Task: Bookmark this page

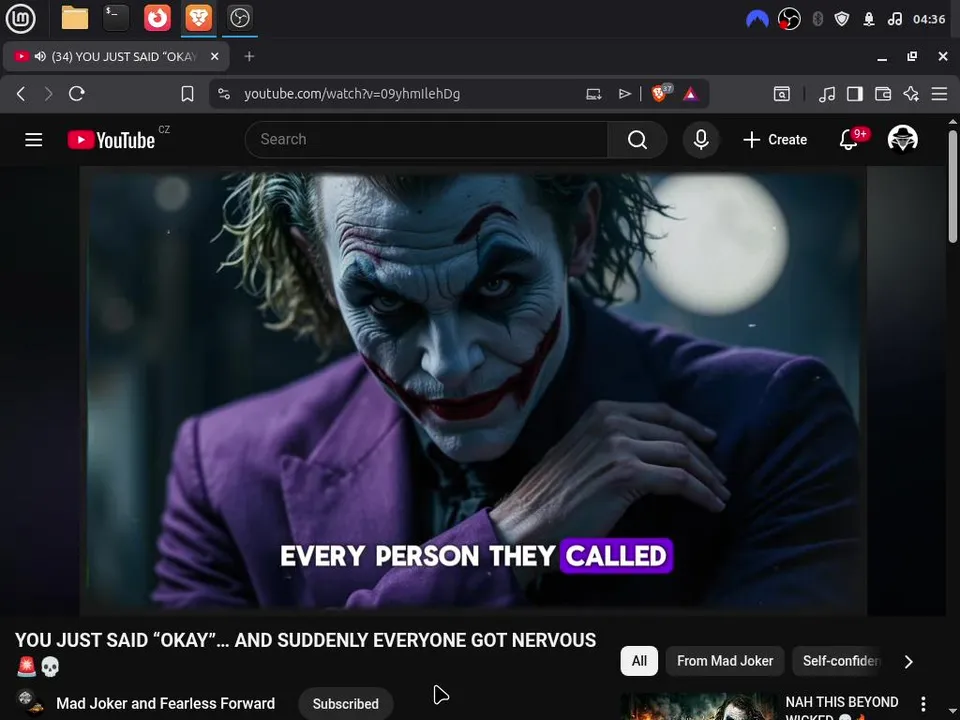Action: click(x=187, y=94)
